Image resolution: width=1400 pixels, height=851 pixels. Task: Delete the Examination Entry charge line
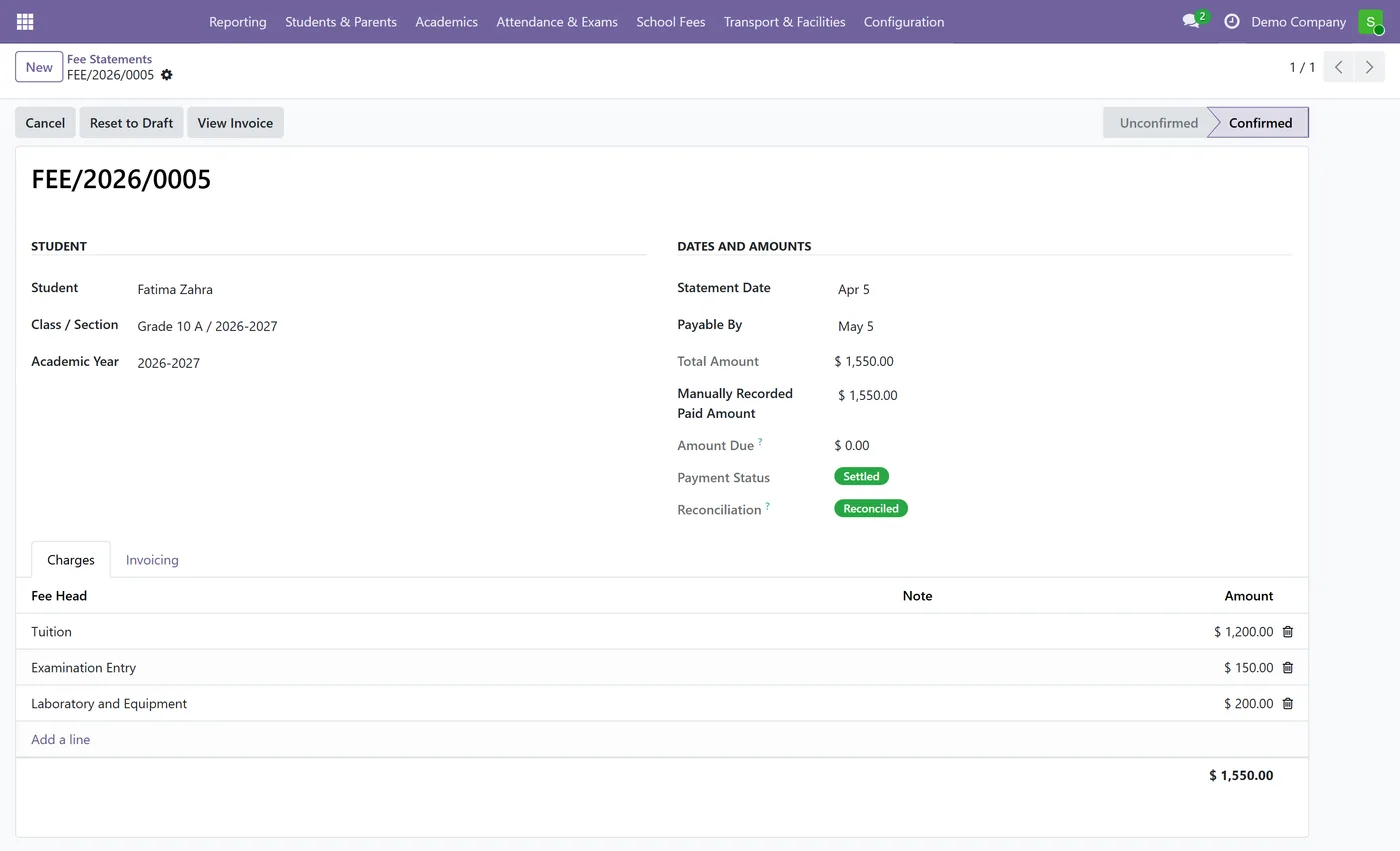pos(1288,668)
